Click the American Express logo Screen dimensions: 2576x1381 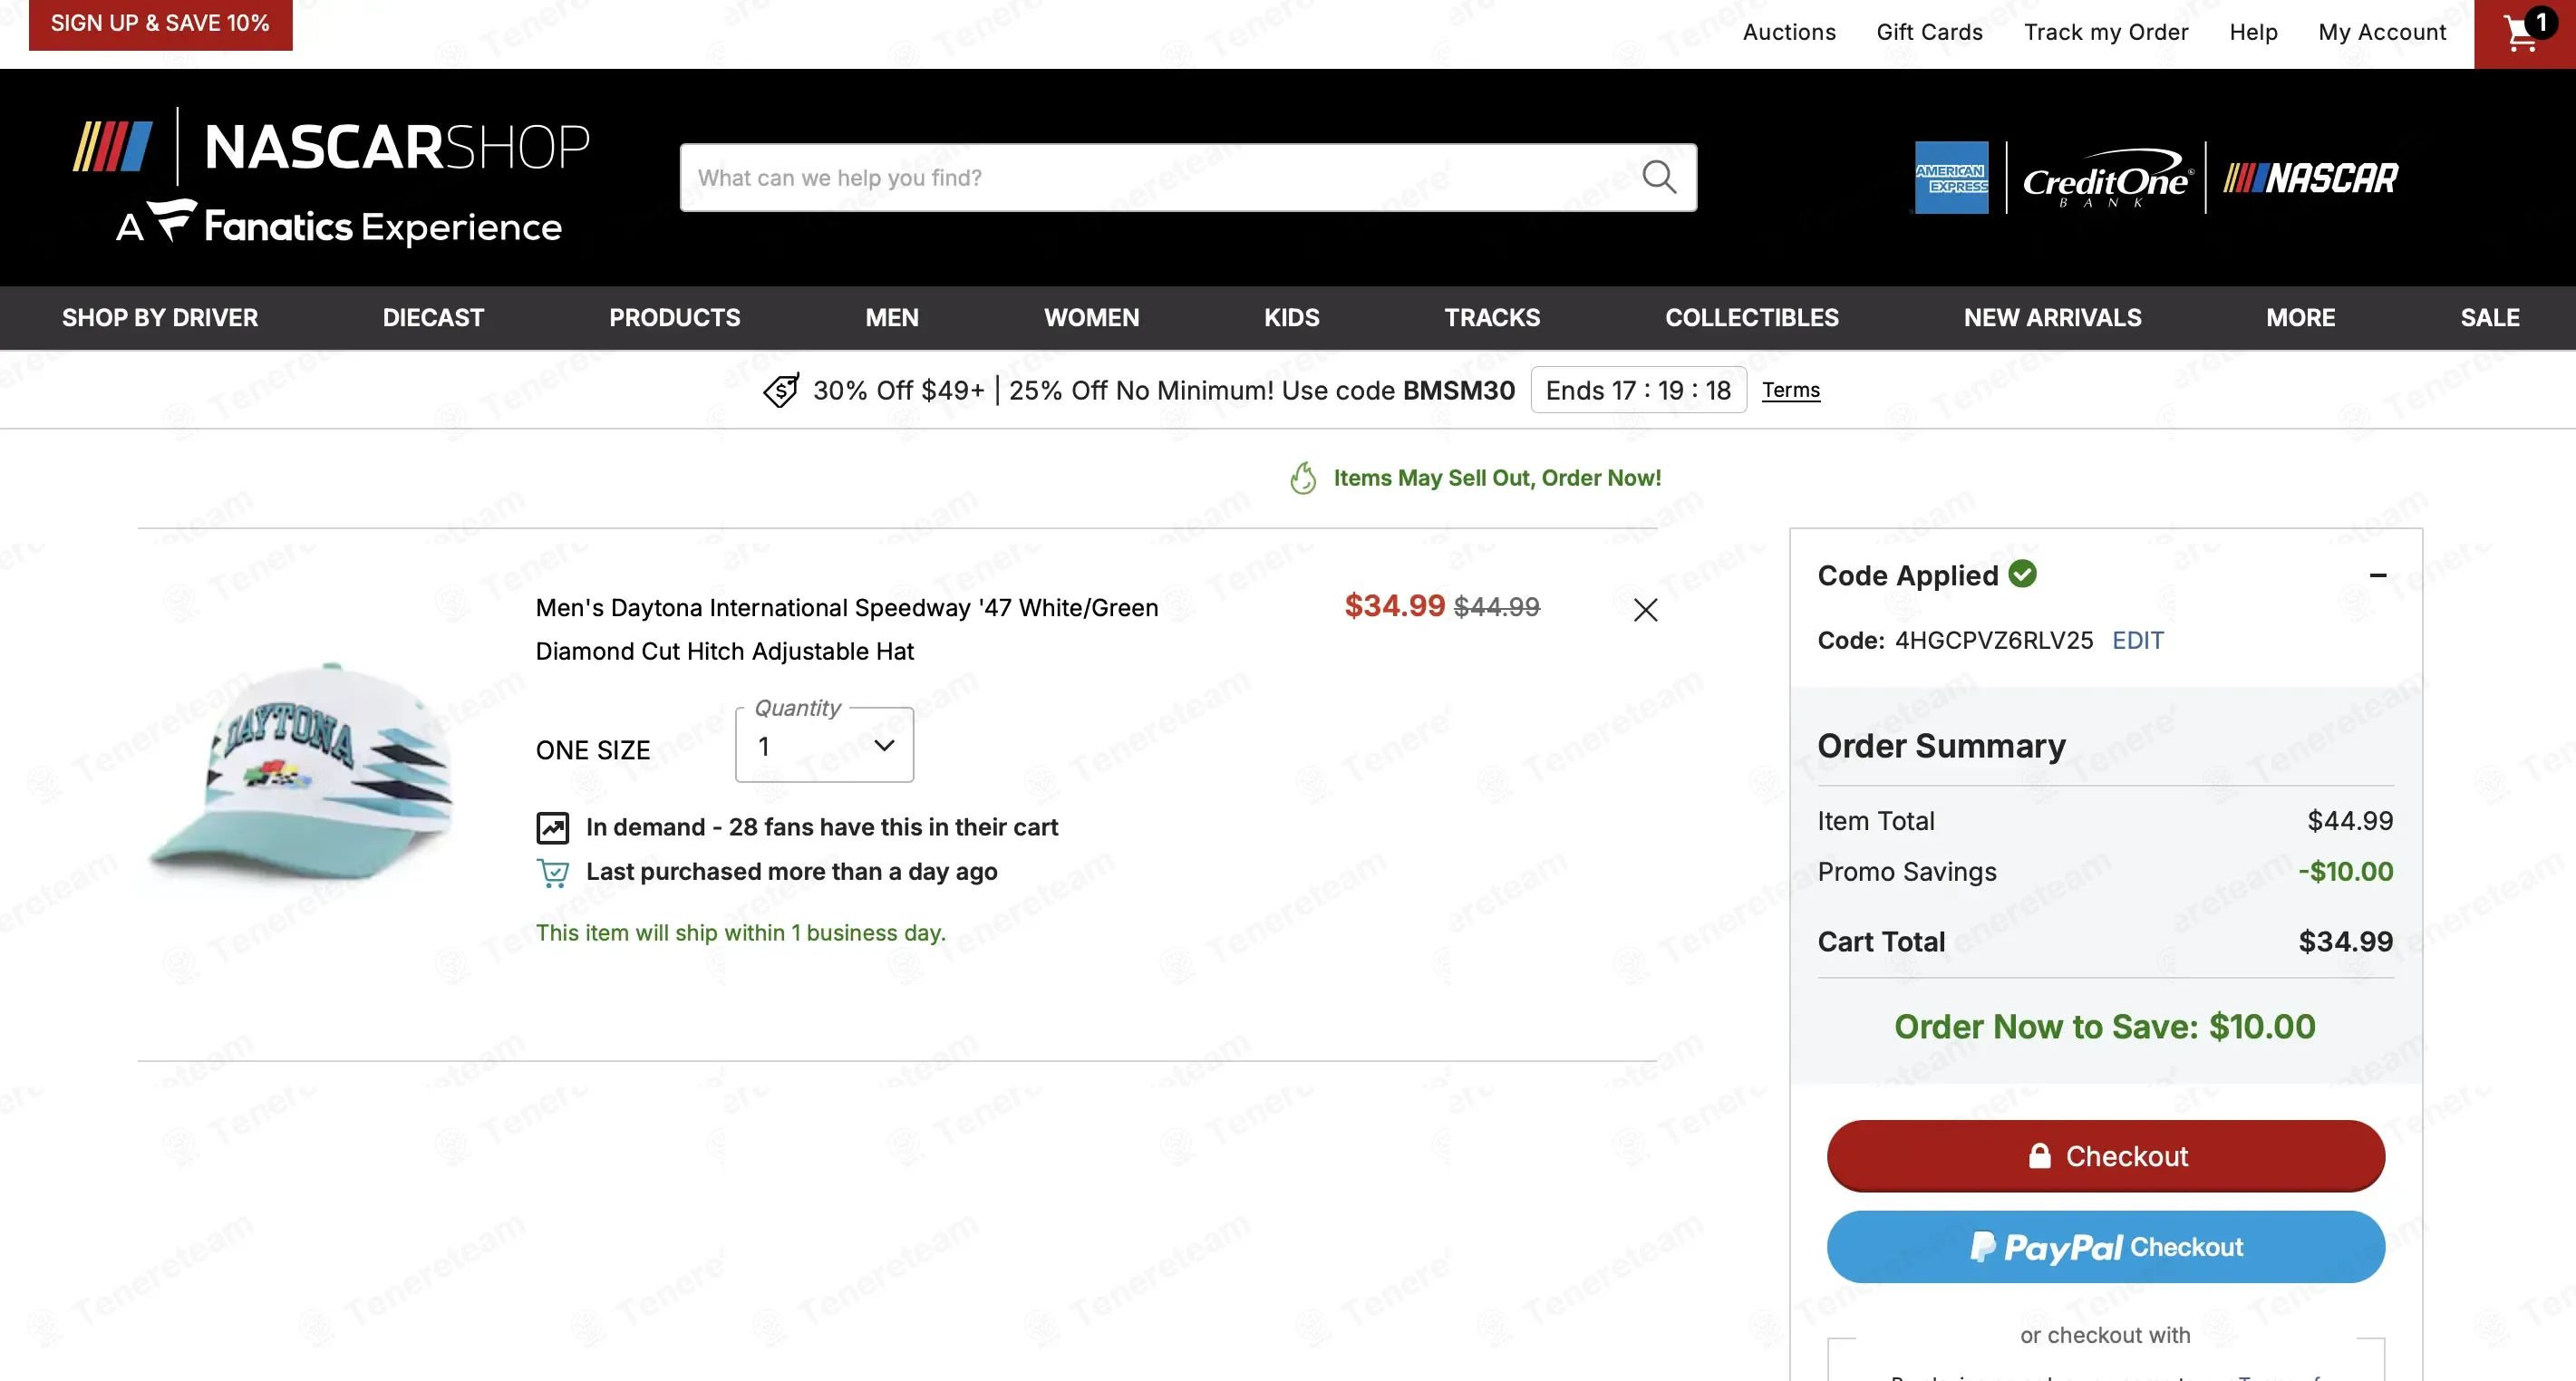point(1951,177)
